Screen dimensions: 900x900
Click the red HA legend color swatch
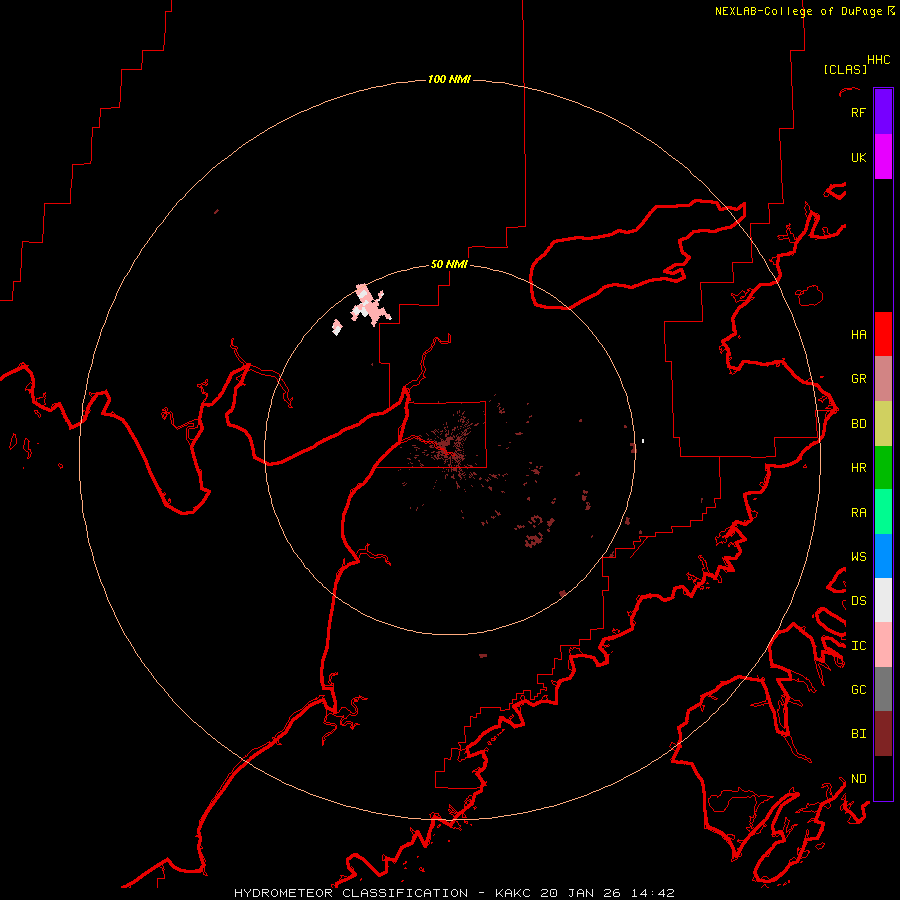click(x=883, y=334)
